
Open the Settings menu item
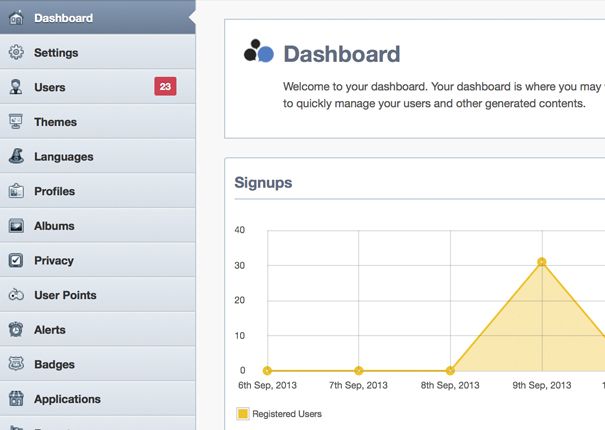point(56,52)
